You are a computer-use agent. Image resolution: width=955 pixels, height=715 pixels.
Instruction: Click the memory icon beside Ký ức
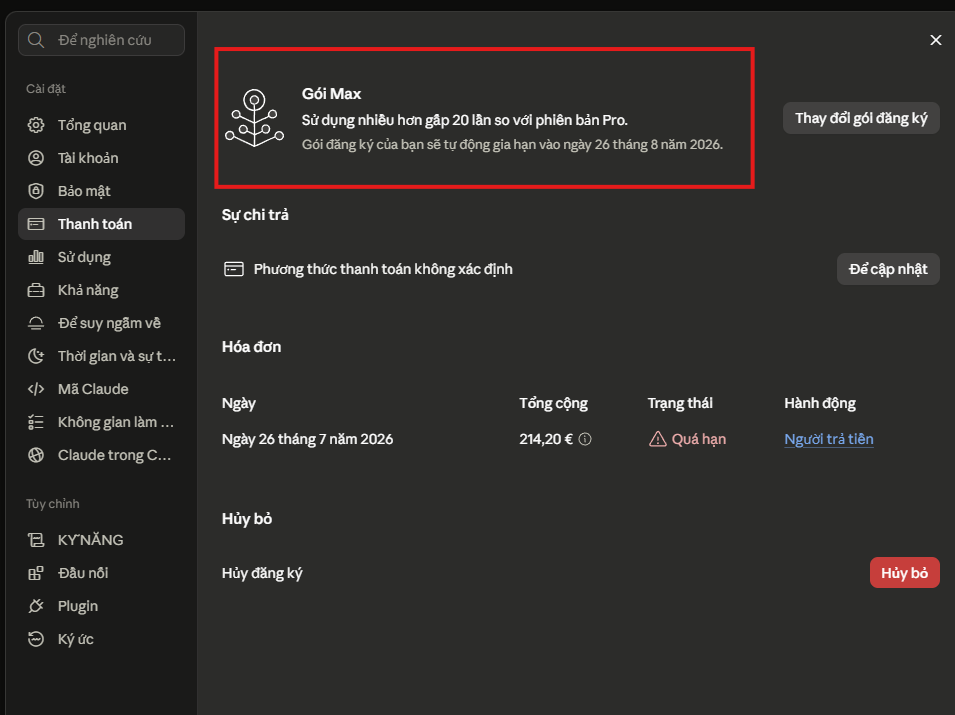click(36, 639)
